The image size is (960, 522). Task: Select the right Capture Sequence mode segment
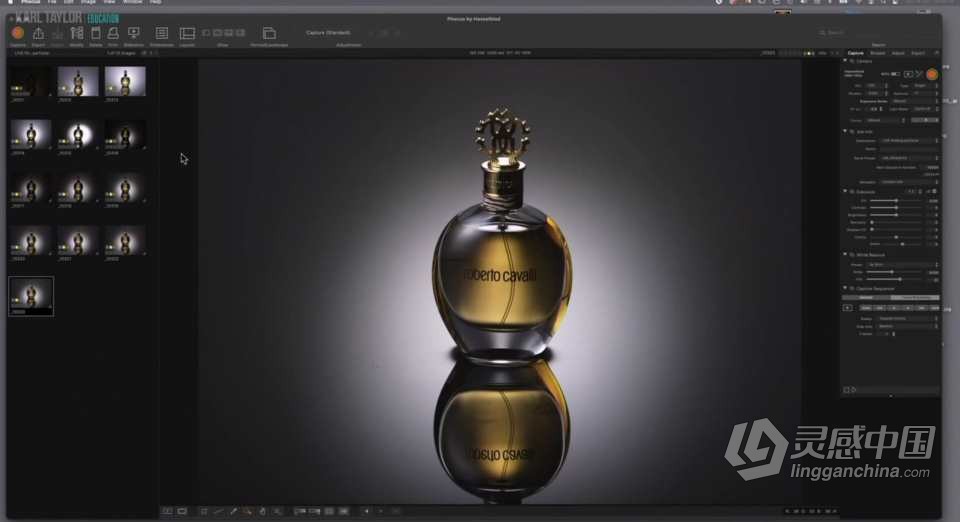915,297
